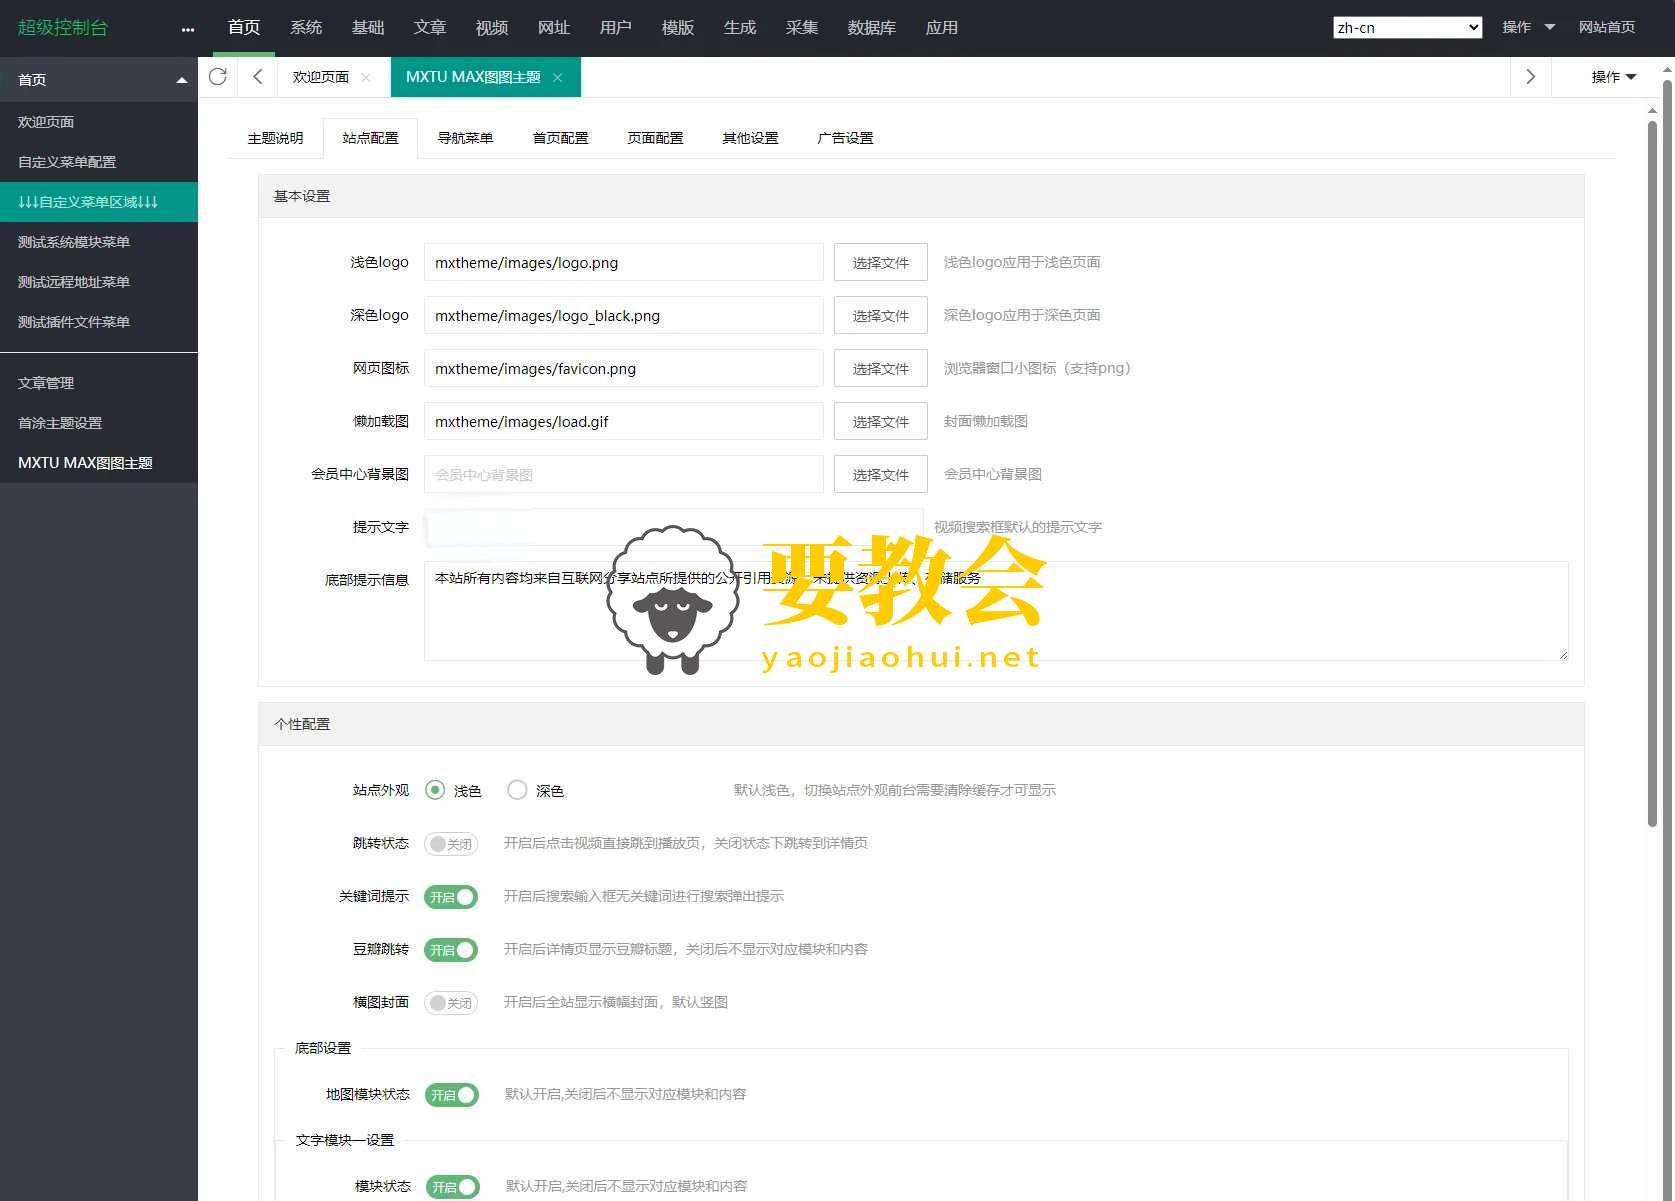Toggle the 模块状态 switch
Screen dimensions: 1675x1201
click(x=453, y=1187)
